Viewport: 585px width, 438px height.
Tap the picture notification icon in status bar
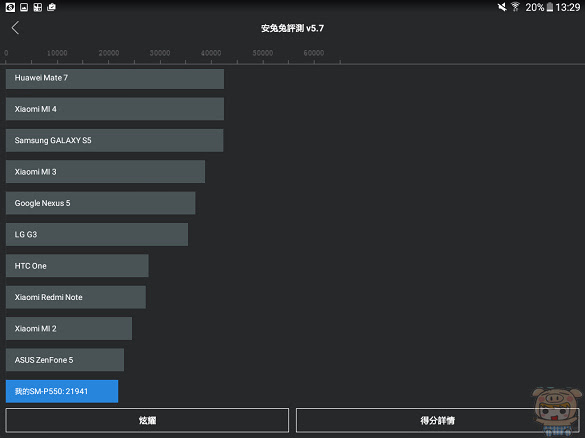click(24, 7)
